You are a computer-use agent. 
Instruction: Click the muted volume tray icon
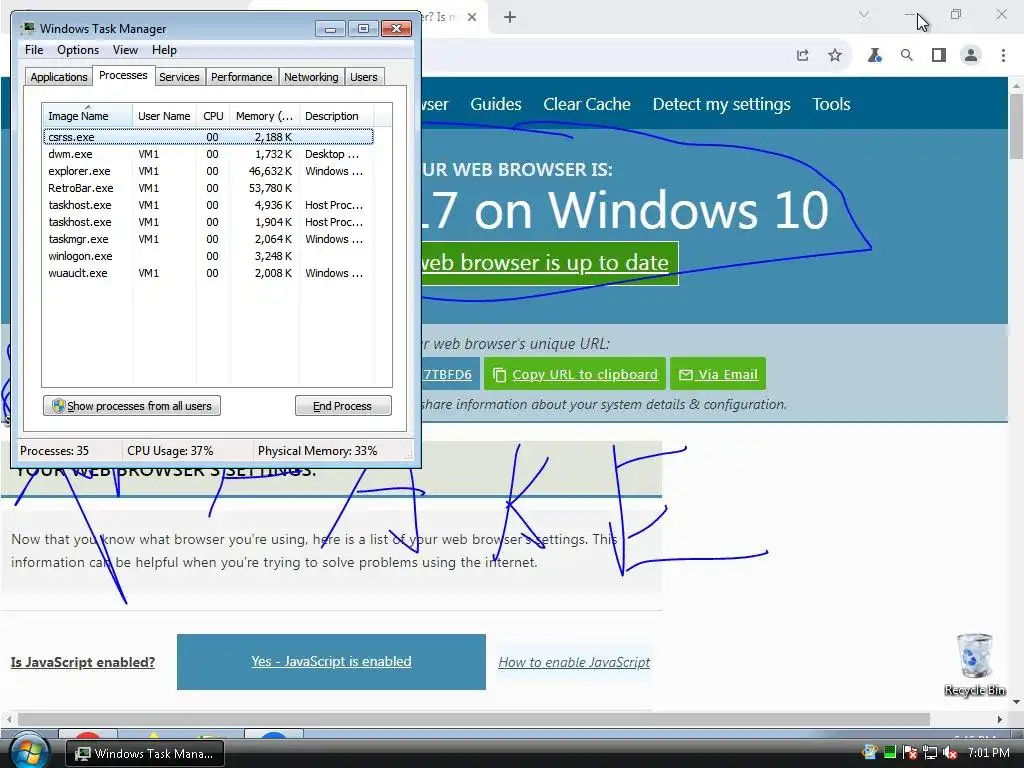tap(950, 753)
